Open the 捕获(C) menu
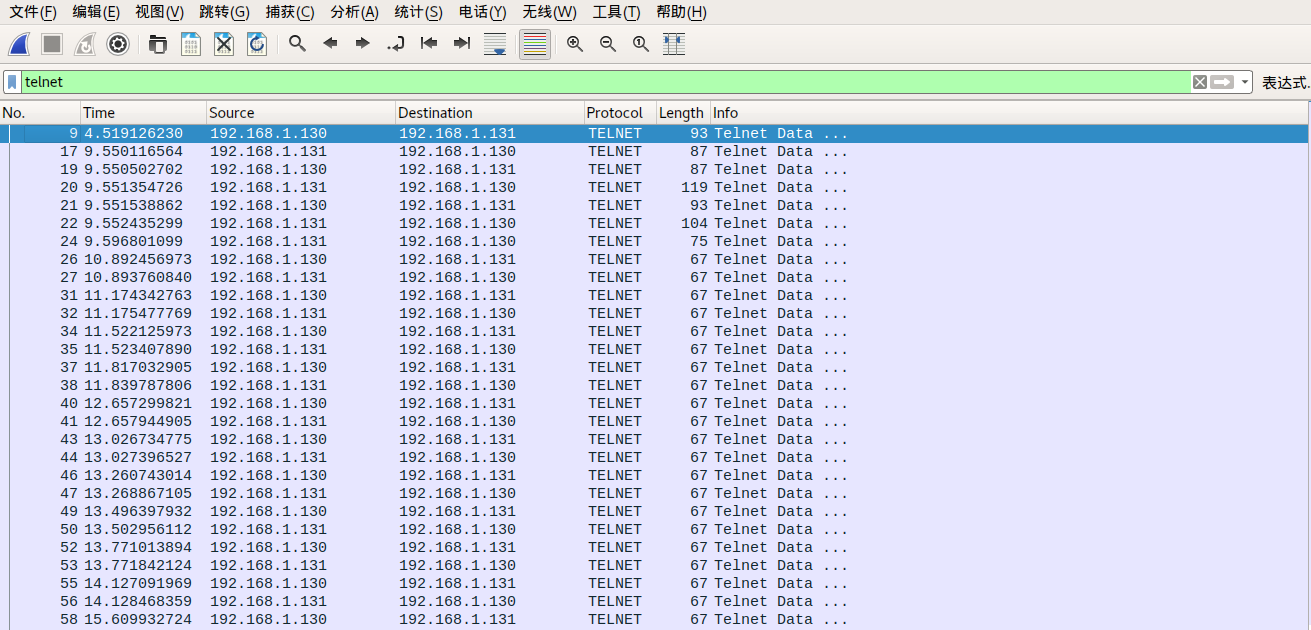This screenshot has width=1311, height=630. [x=290, y=12]
